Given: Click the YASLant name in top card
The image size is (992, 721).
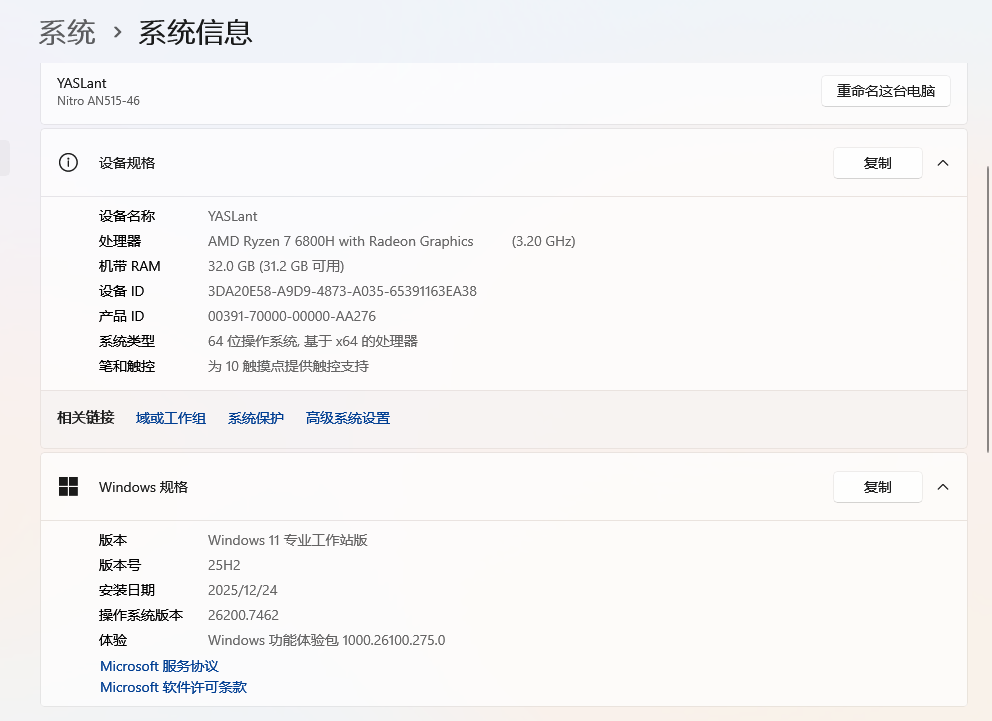Looking at the screenshot, I should pos(82,83).
